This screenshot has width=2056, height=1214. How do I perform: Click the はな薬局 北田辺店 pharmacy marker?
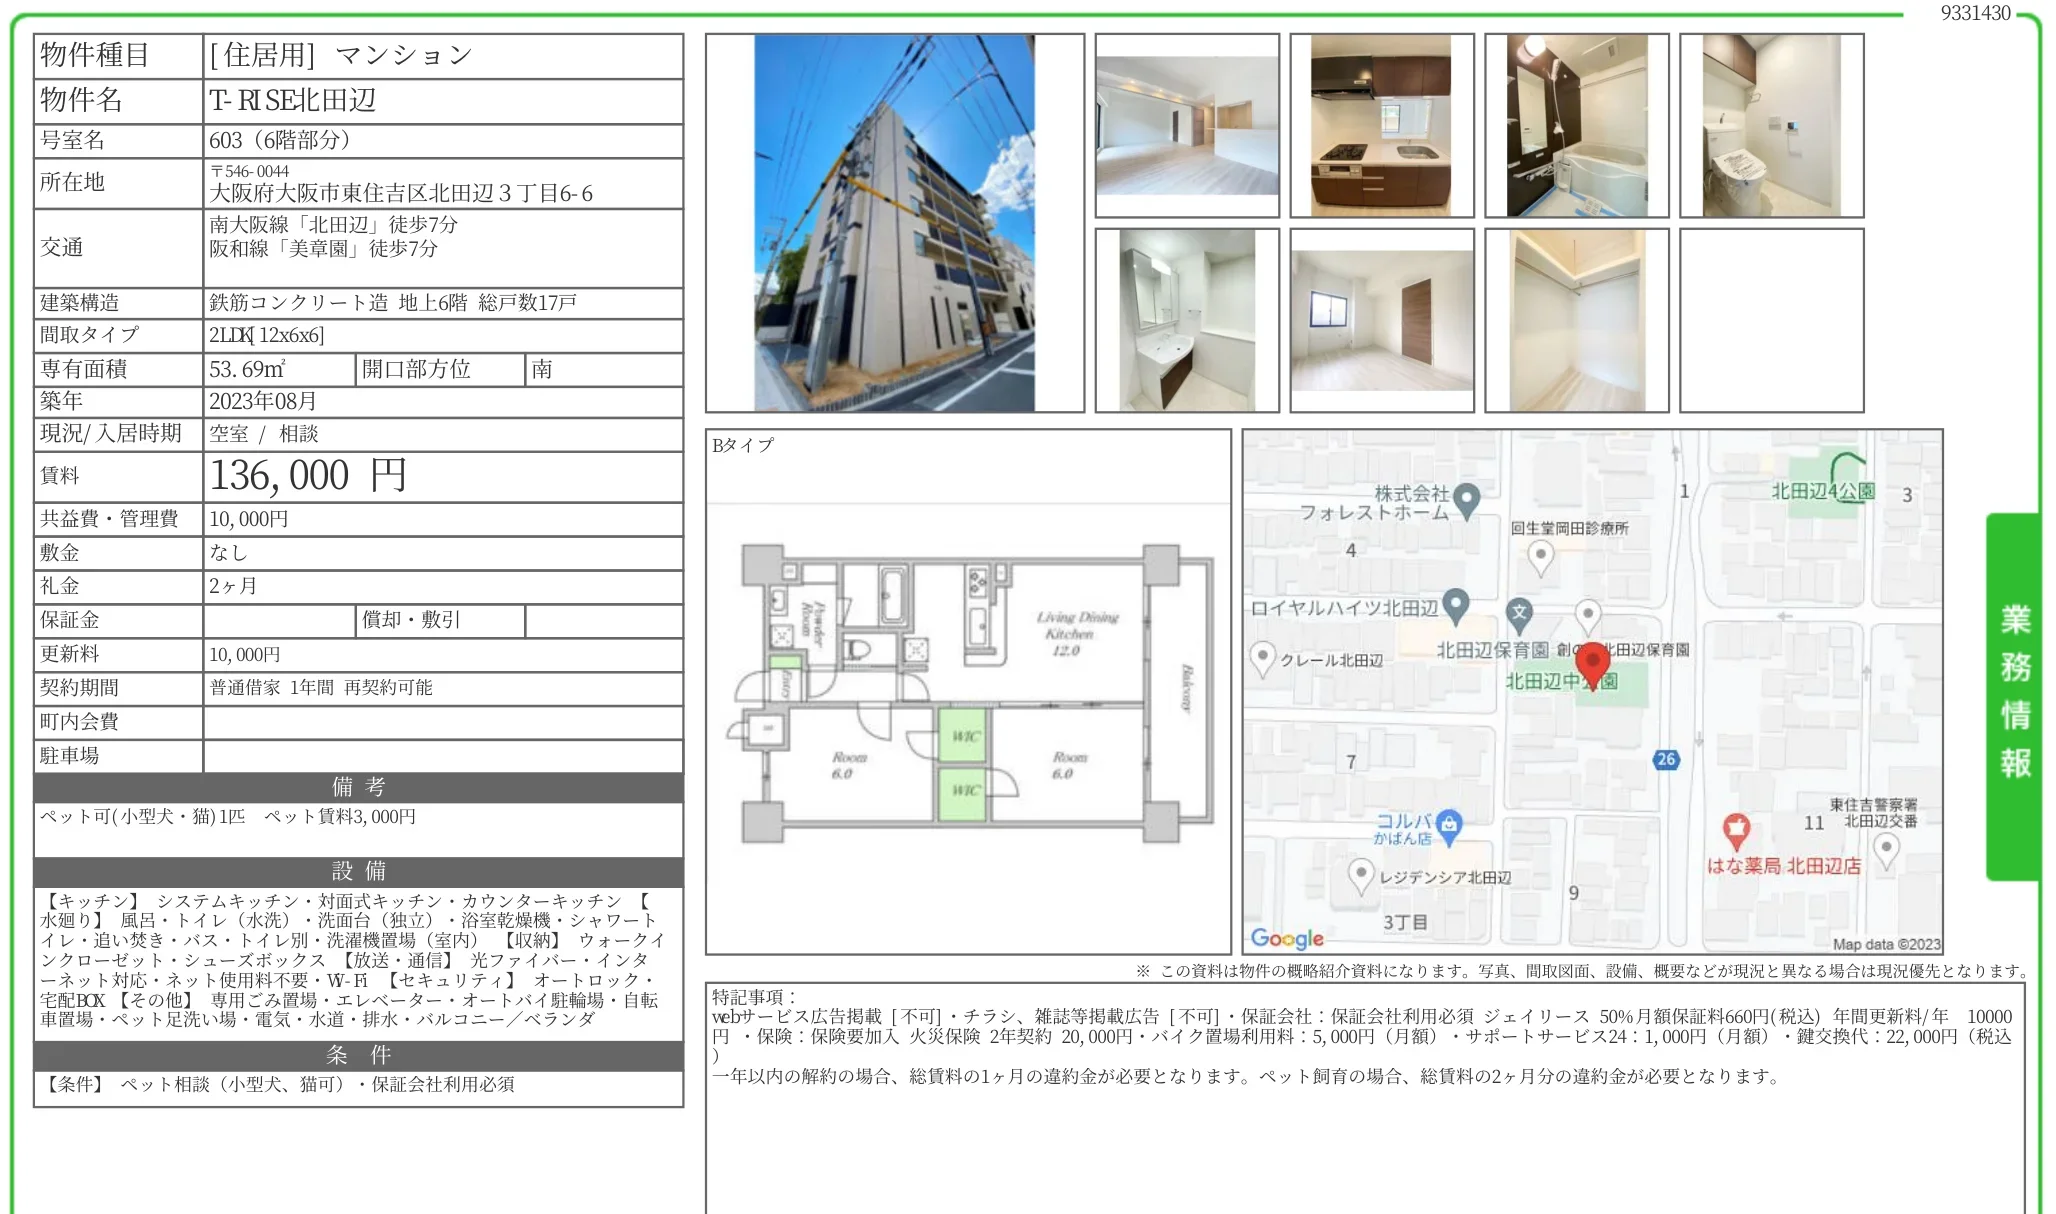1736,830
